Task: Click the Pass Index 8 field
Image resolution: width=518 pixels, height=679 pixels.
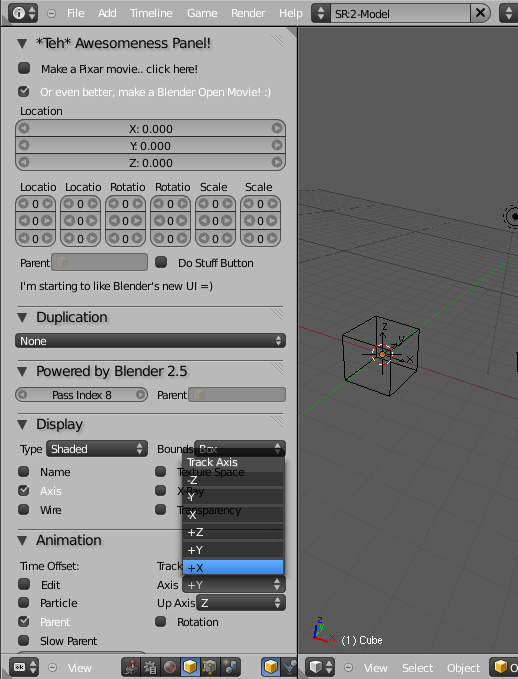Action: [81, 394]
